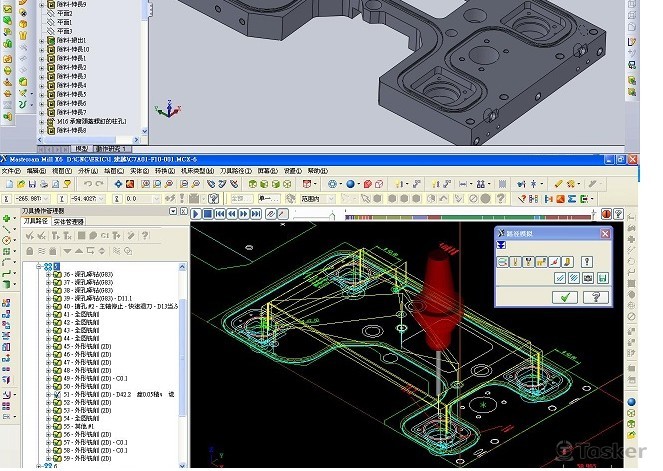This screenshot has width=663, height=471.
Task: Click the select all operations checkmark icon
Action: click(30, 236)
